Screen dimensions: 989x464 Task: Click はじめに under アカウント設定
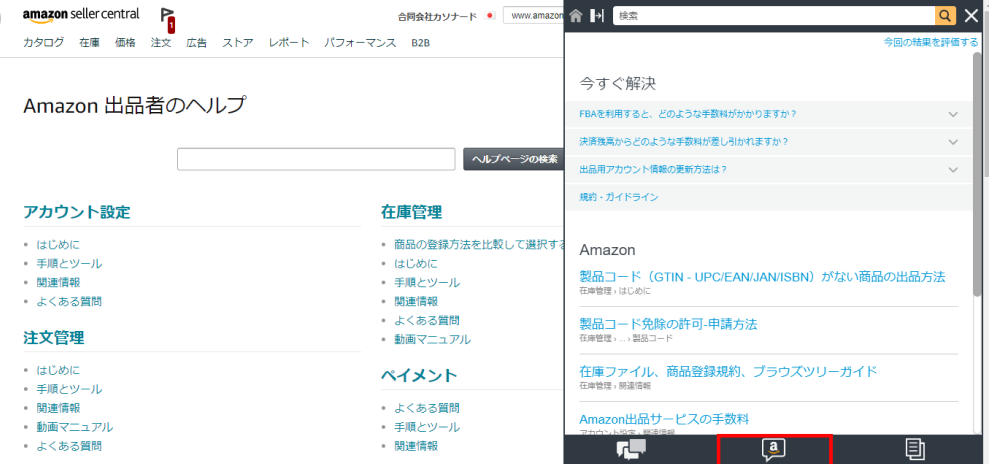tap(58, 245)
